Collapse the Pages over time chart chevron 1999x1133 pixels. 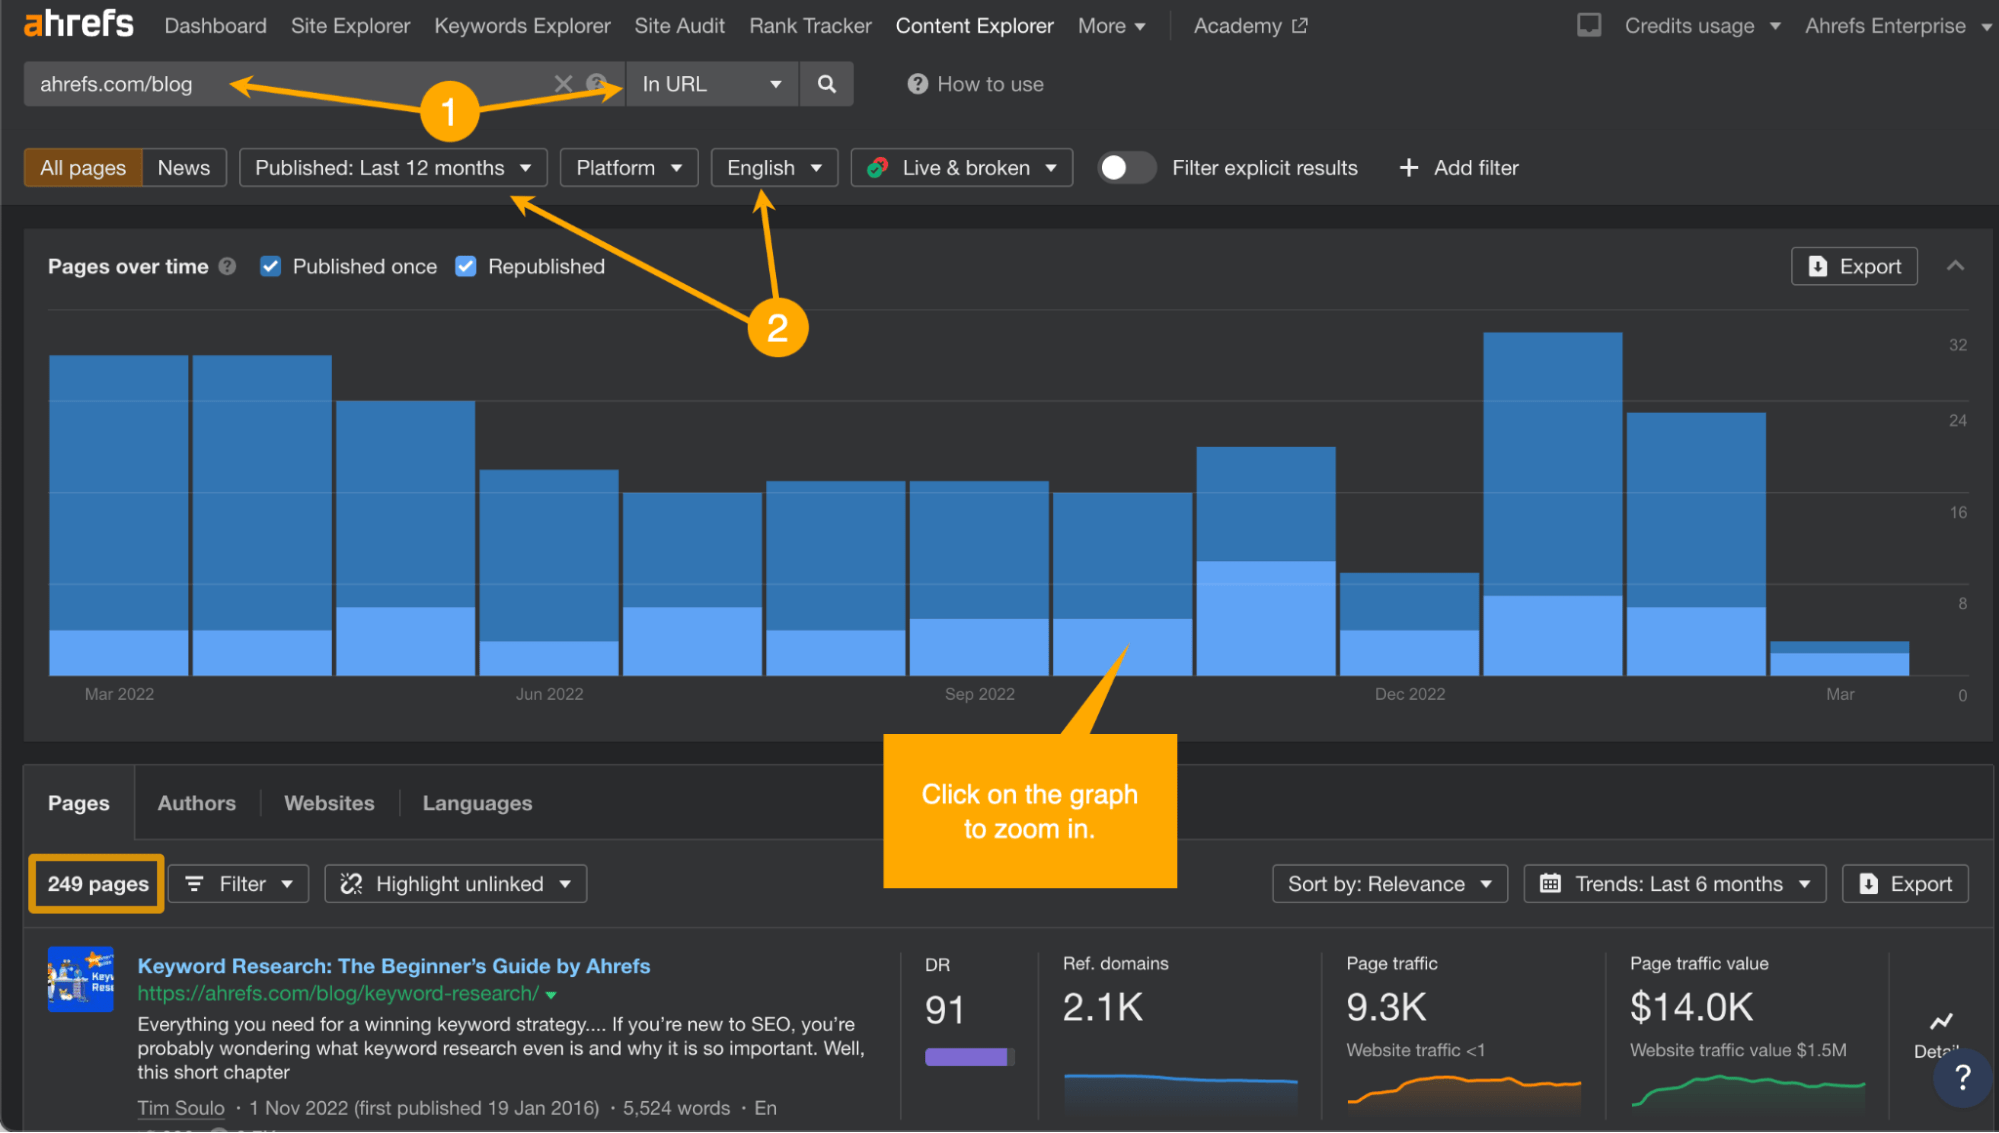(x=1955, y=266)
